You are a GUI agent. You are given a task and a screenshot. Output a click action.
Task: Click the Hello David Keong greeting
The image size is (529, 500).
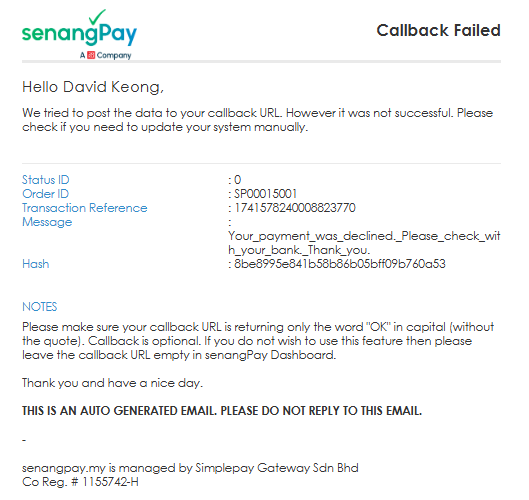[x=93, y=87]
